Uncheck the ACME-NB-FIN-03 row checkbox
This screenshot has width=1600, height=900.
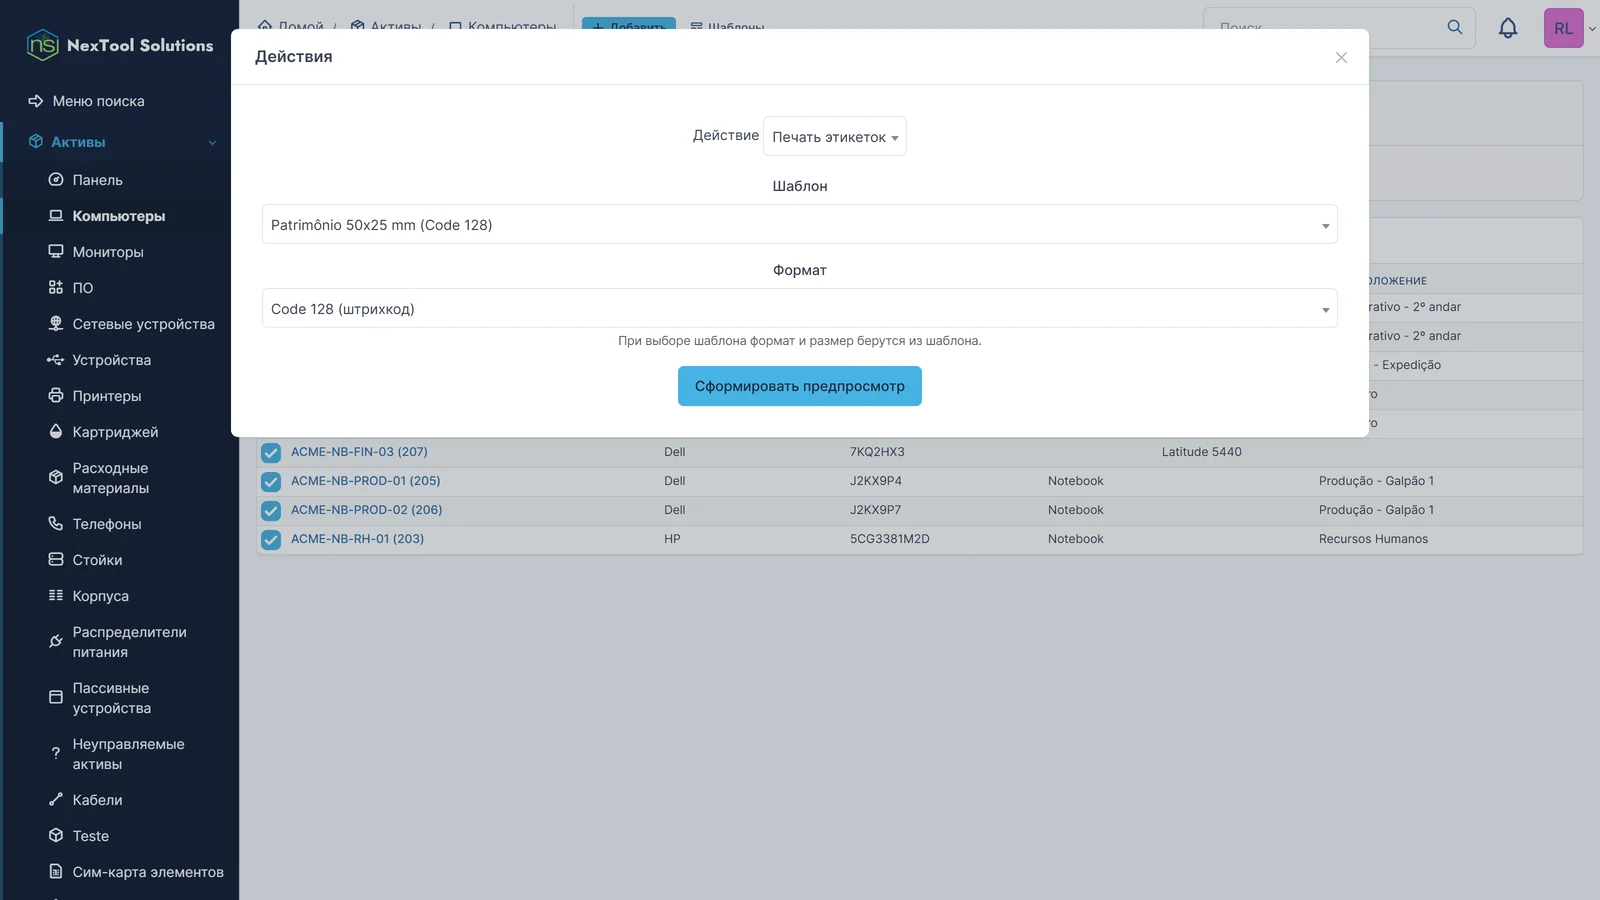[271, 453]
